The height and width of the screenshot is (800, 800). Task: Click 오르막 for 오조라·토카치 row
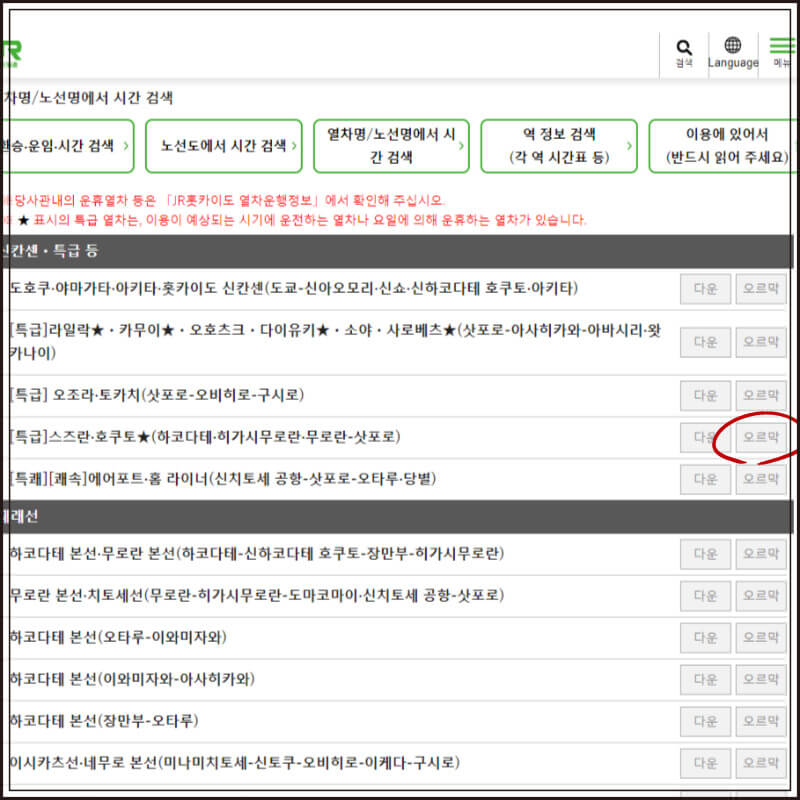click(x=761, y=395)
